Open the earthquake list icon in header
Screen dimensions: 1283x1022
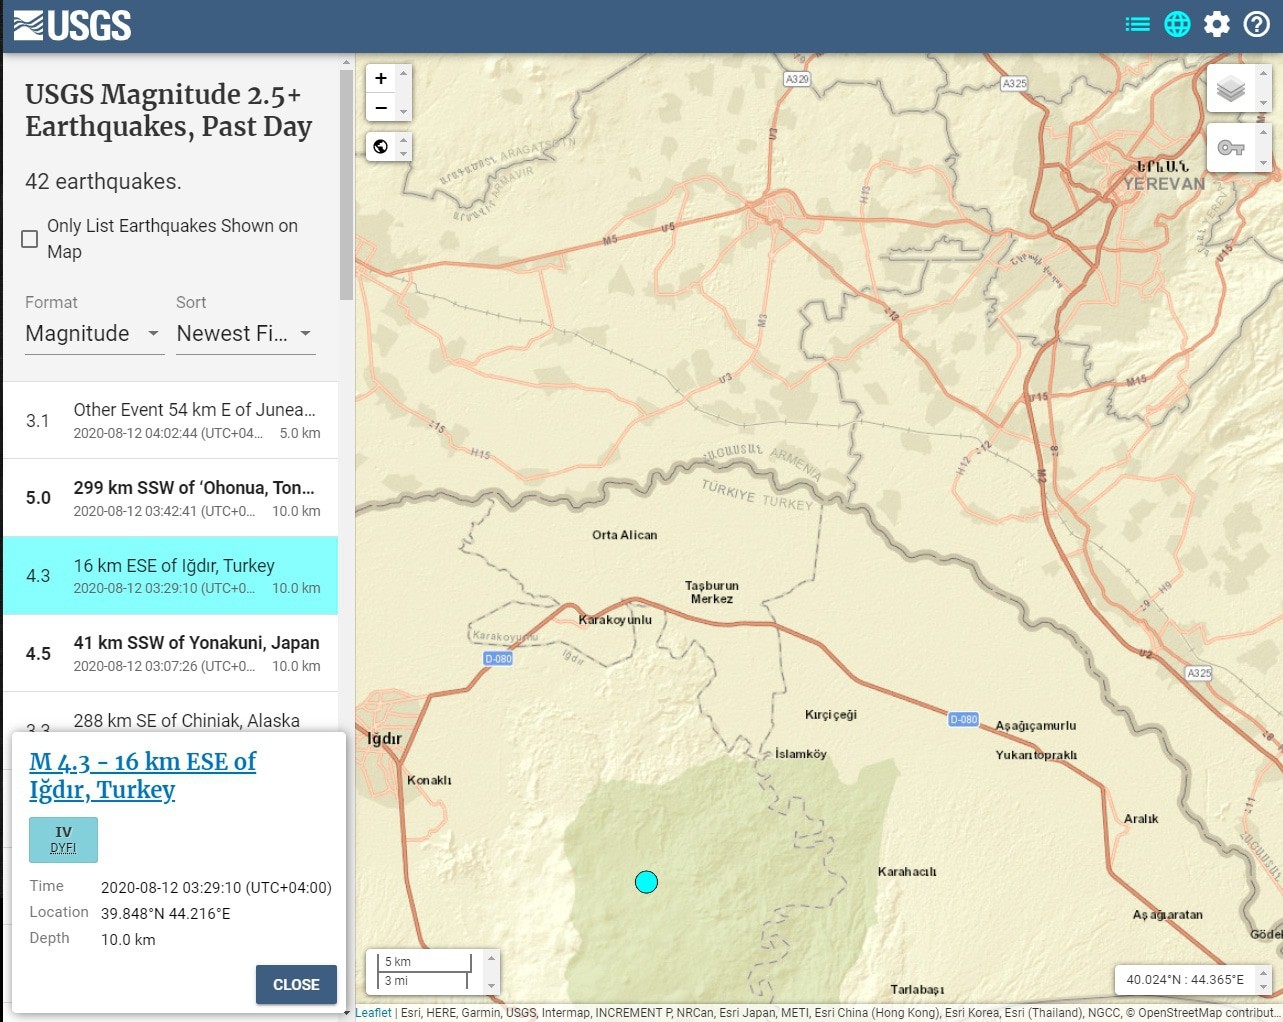point(1137,24)
